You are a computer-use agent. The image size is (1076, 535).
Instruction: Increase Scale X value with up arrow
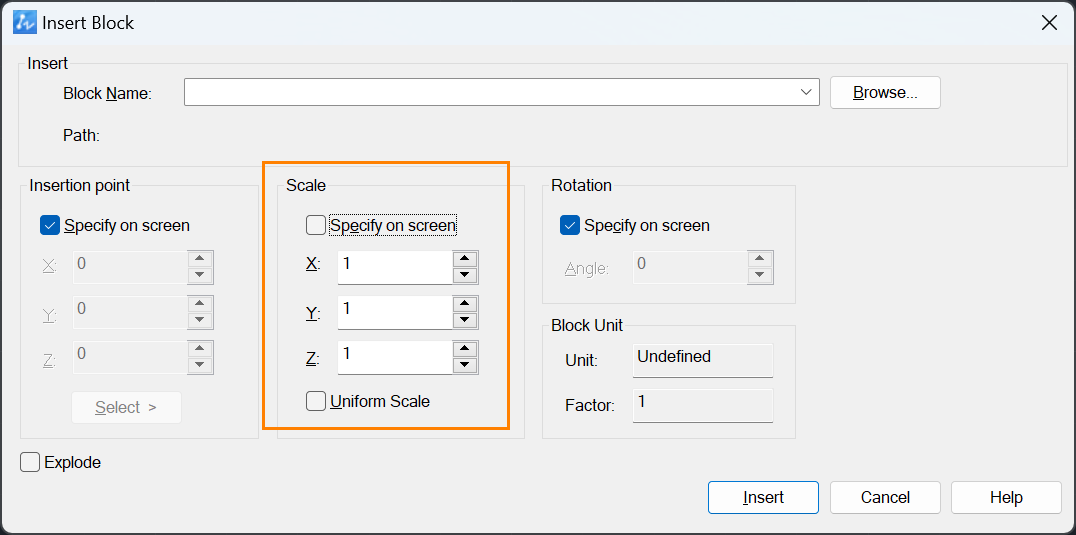click(465, 259)
